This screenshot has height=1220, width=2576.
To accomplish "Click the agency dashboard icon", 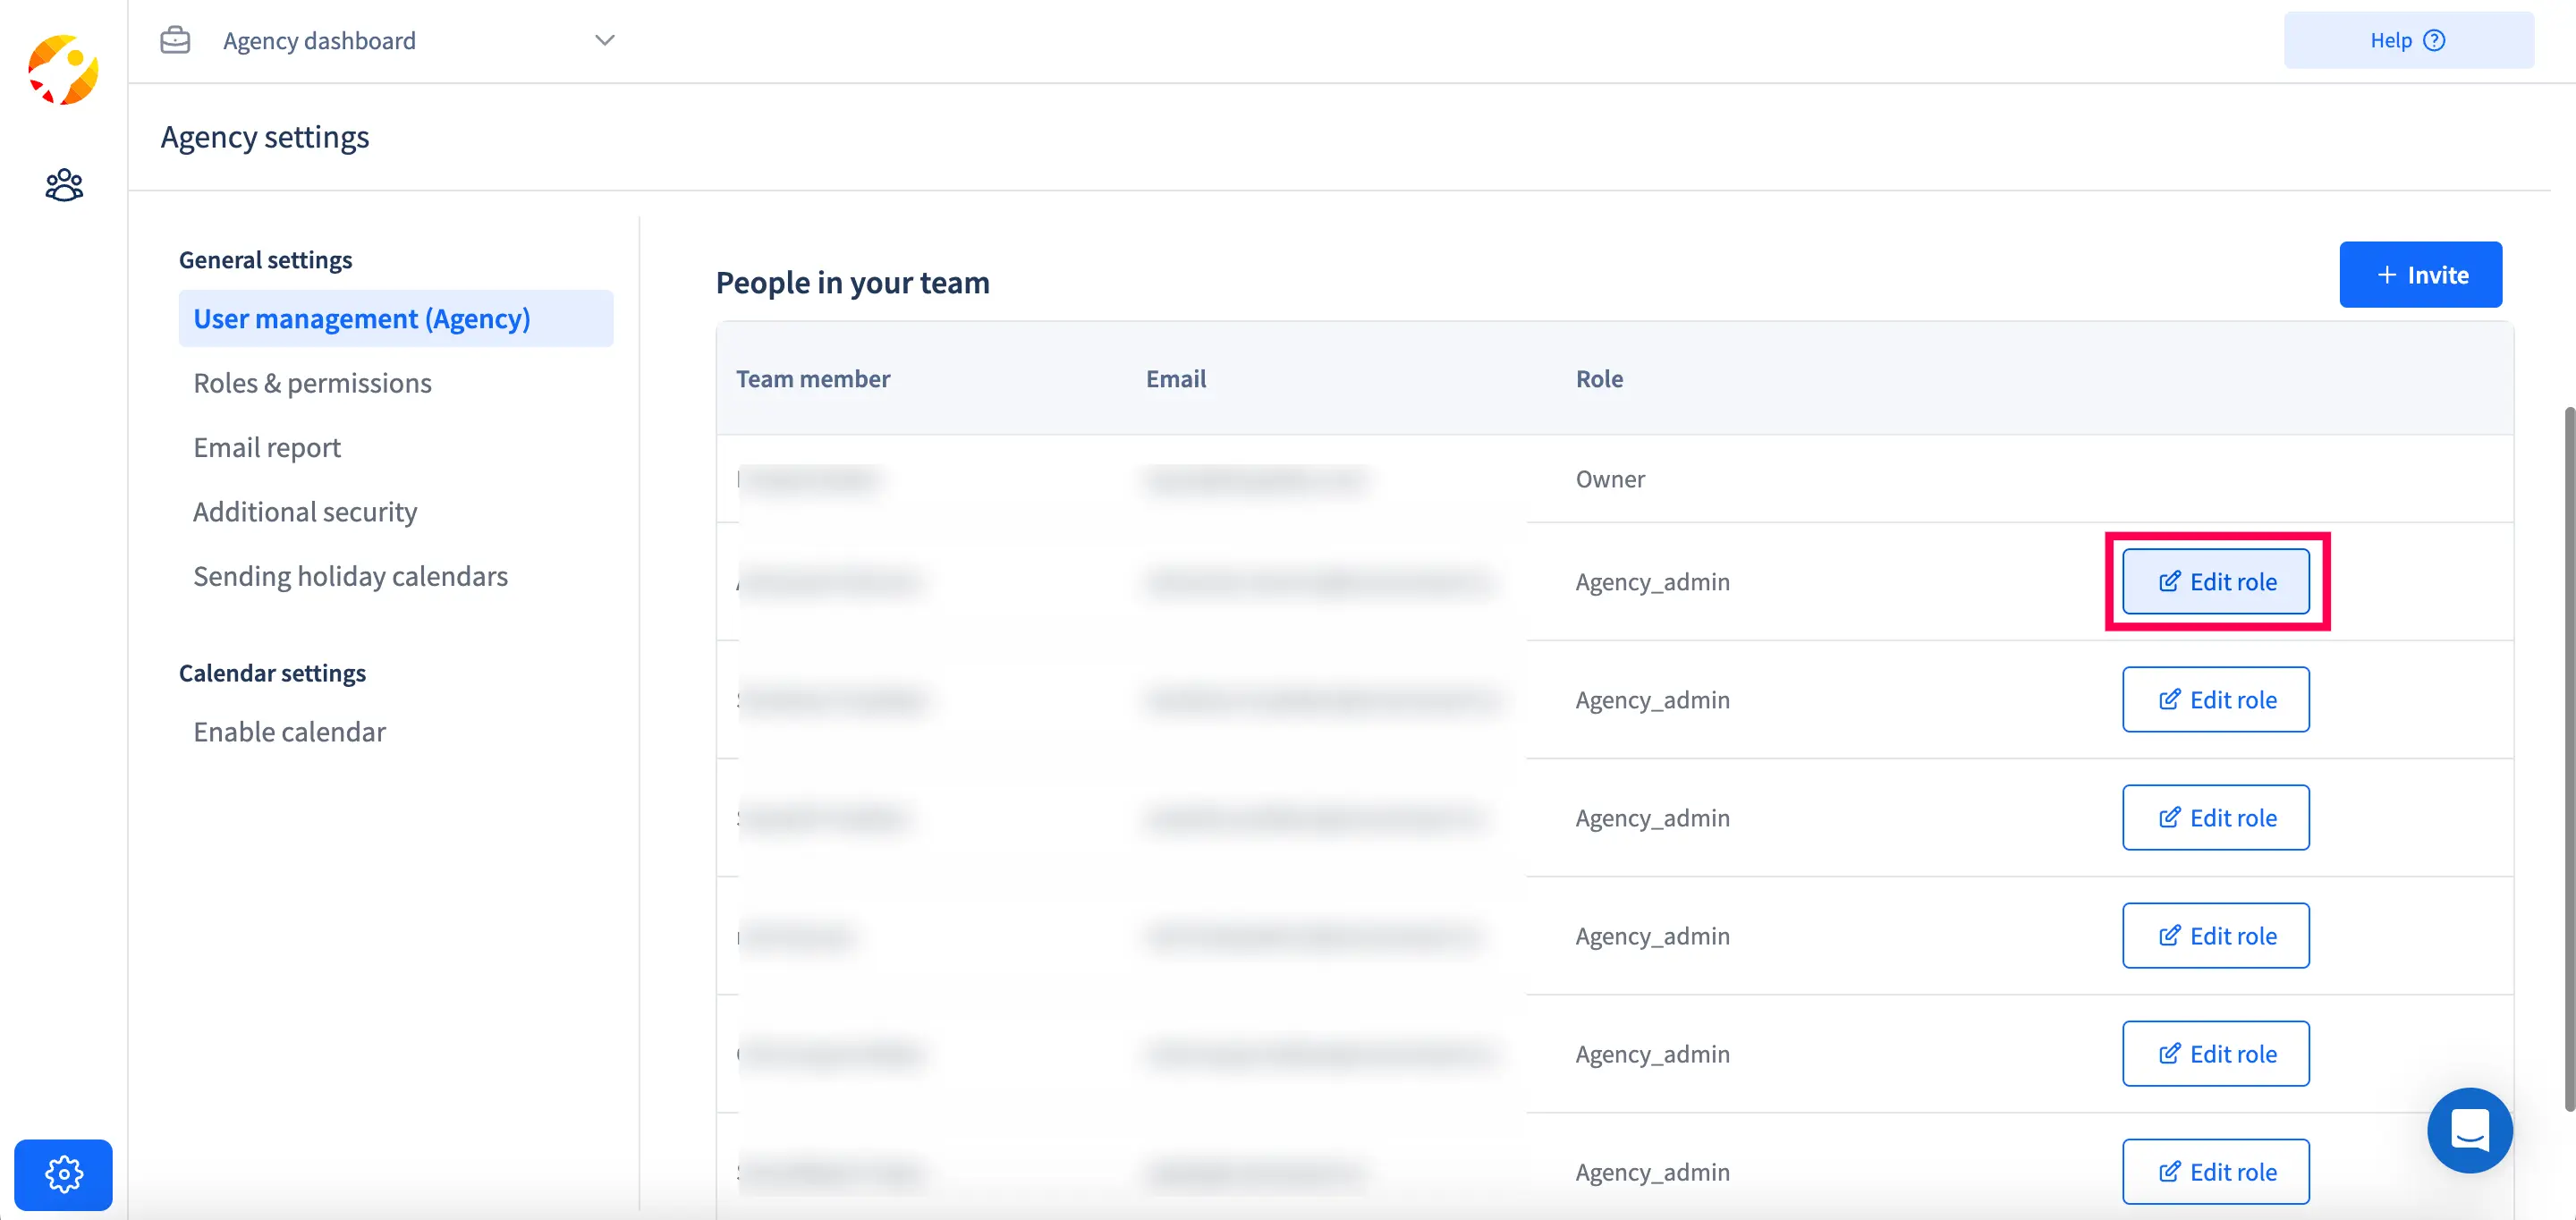I will point(174,38).
